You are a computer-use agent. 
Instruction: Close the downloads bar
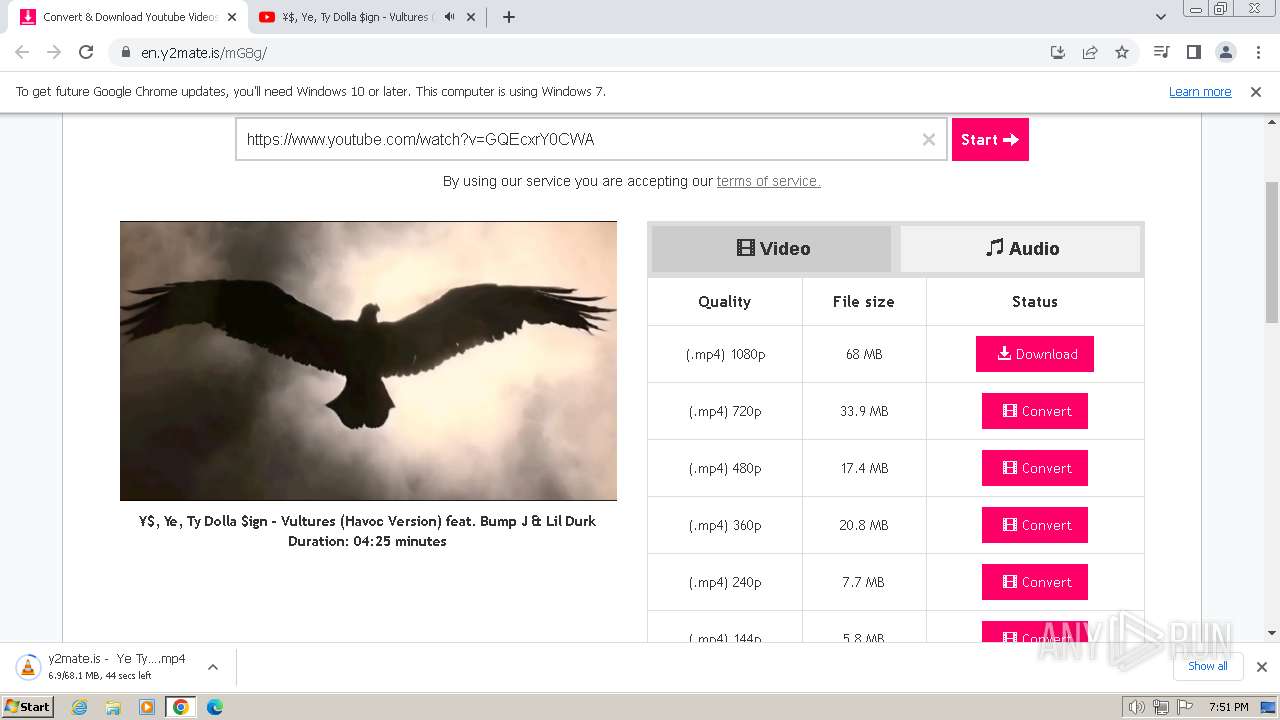point(1261,667)
